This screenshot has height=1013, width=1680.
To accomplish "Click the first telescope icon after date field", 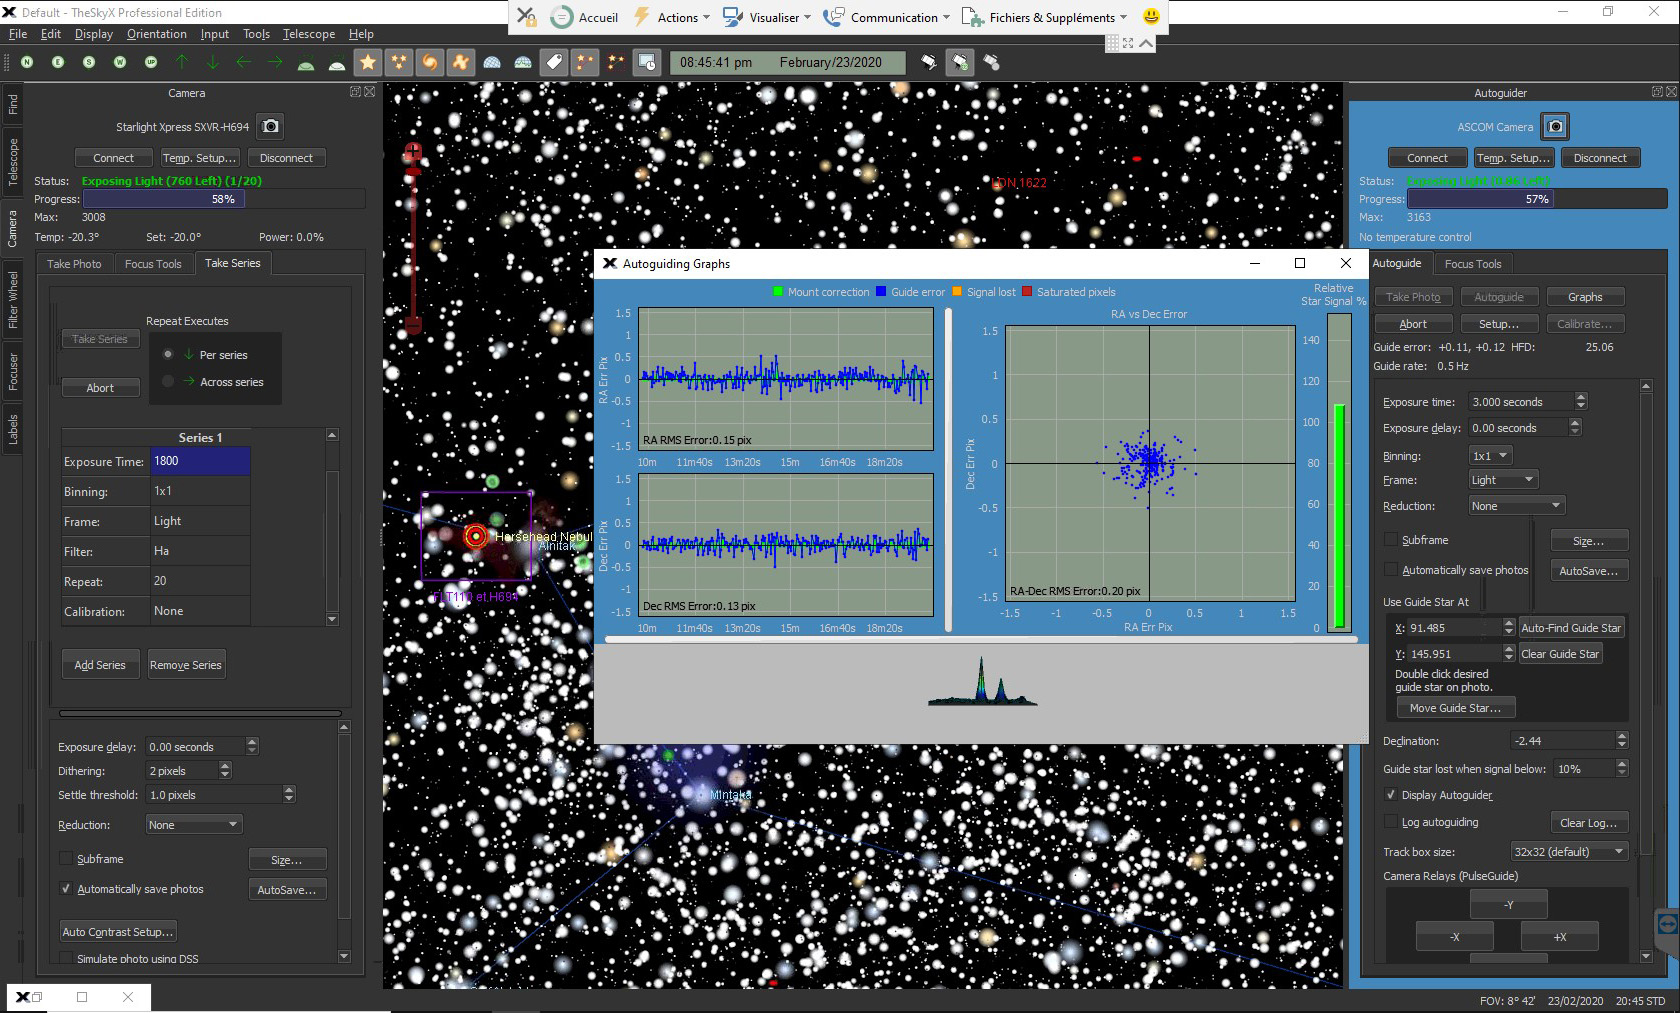I will pos(929,62).
